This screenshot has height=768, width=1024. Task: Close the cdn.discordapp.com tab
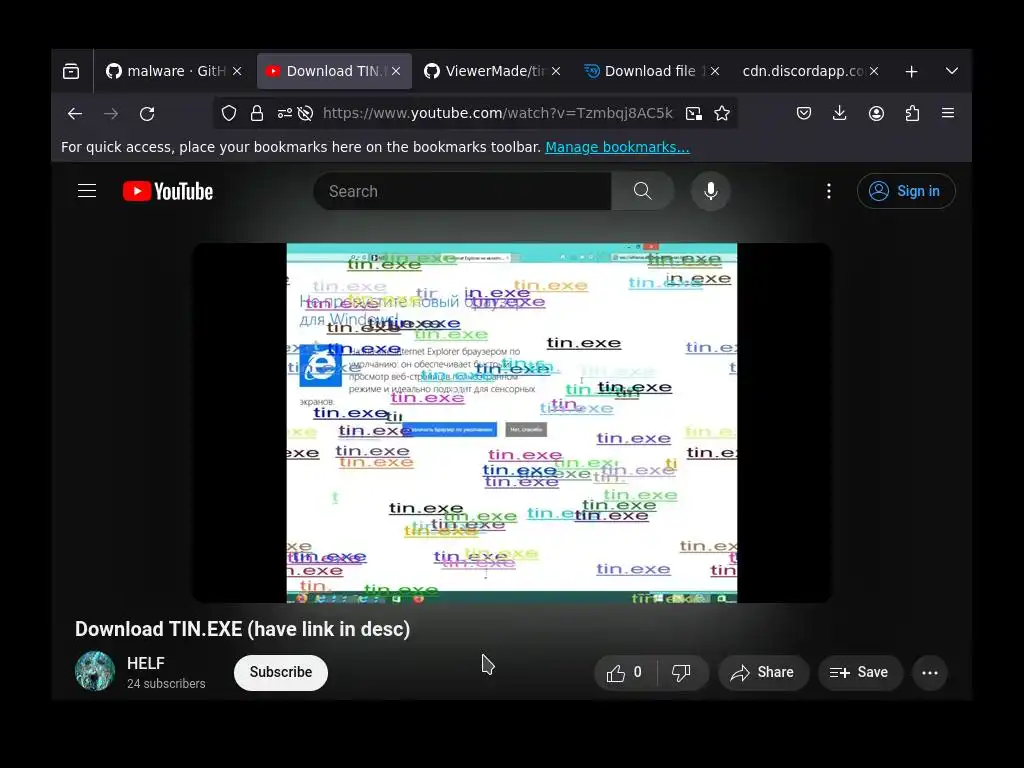click(x=874, y=71)
